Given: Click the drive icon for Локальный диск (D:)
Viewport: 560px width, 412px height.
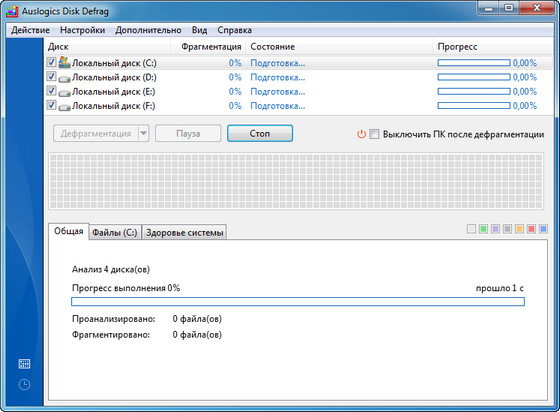Looking at the screenshot, I should 64,78.
